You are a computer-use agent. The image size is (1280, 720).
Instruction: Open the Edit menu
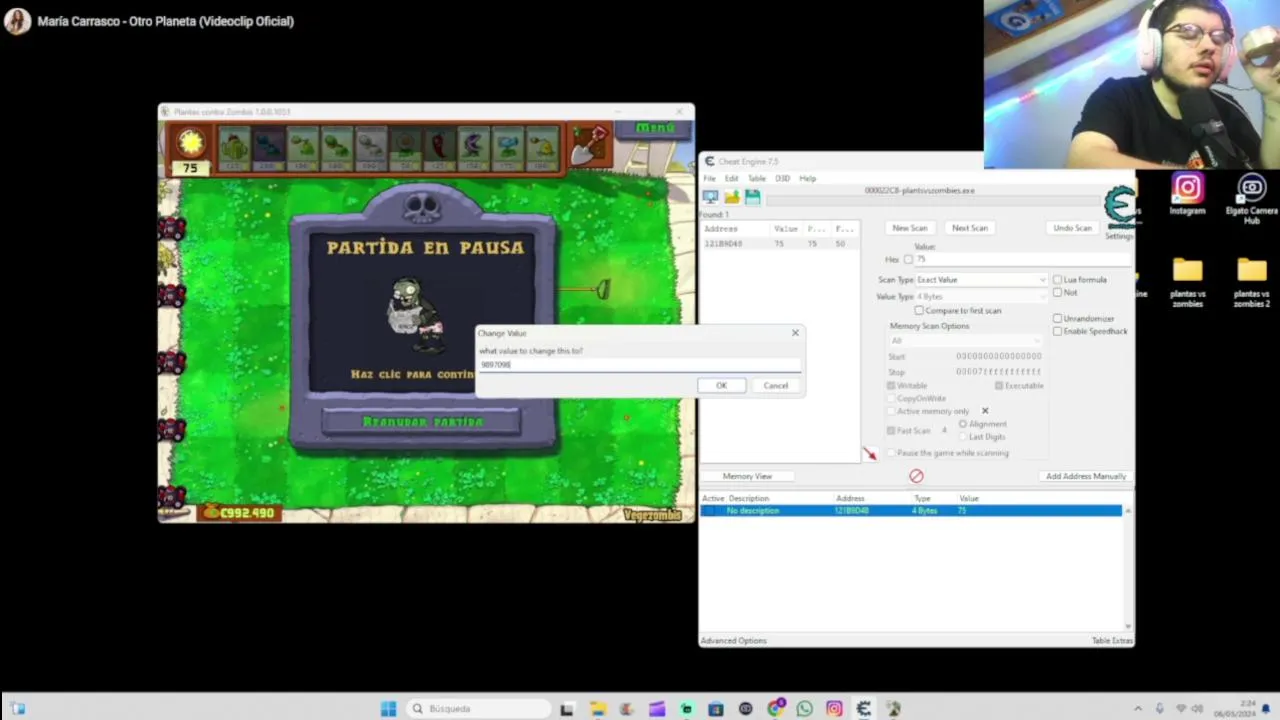(x=731, y=179)
